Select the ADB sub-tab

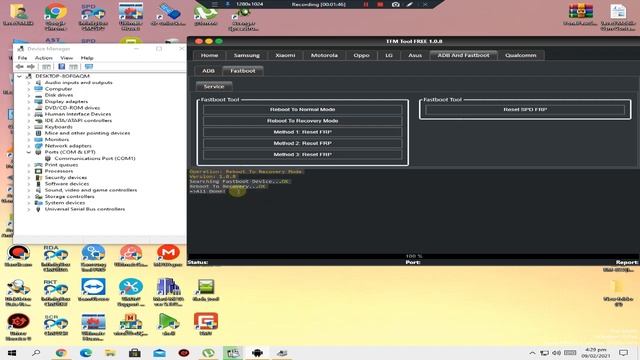pyautogui.click(x=208, y=71)
